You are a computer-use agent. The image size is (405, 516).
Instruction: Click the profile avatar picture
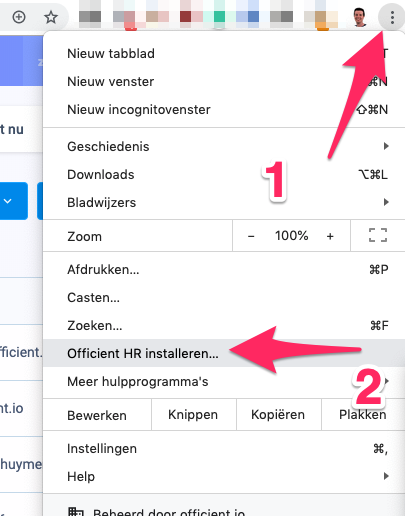360,17
